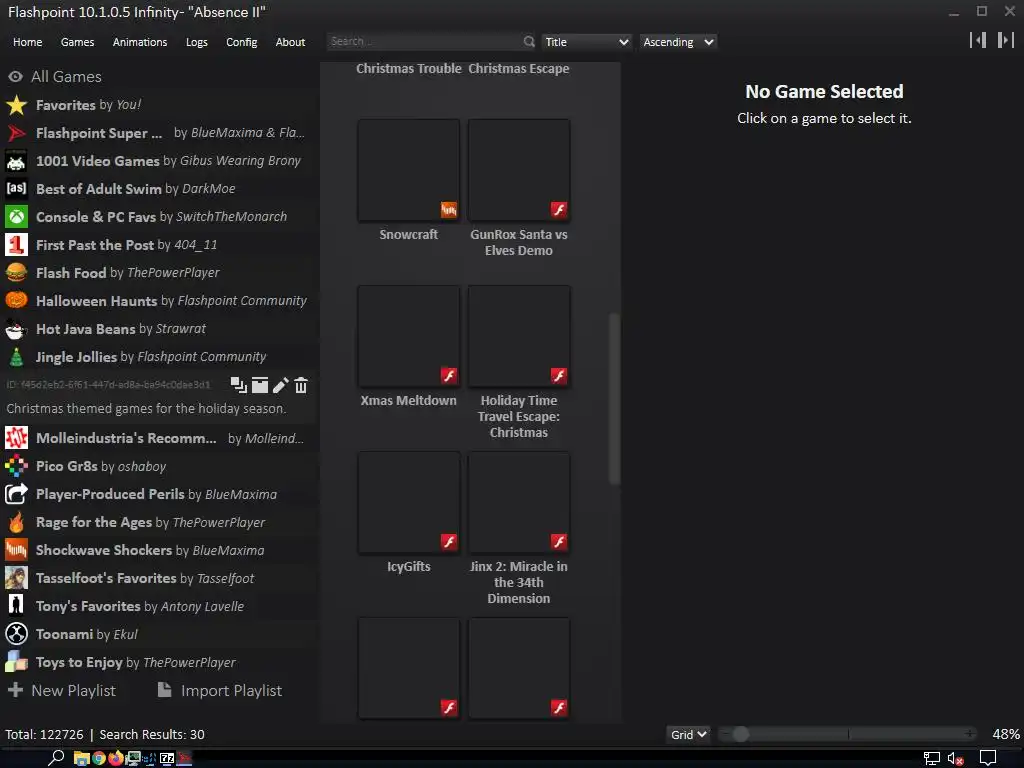
Task: Duplicate the Jingle Jollies playlist
Action: tap(238, 385)
